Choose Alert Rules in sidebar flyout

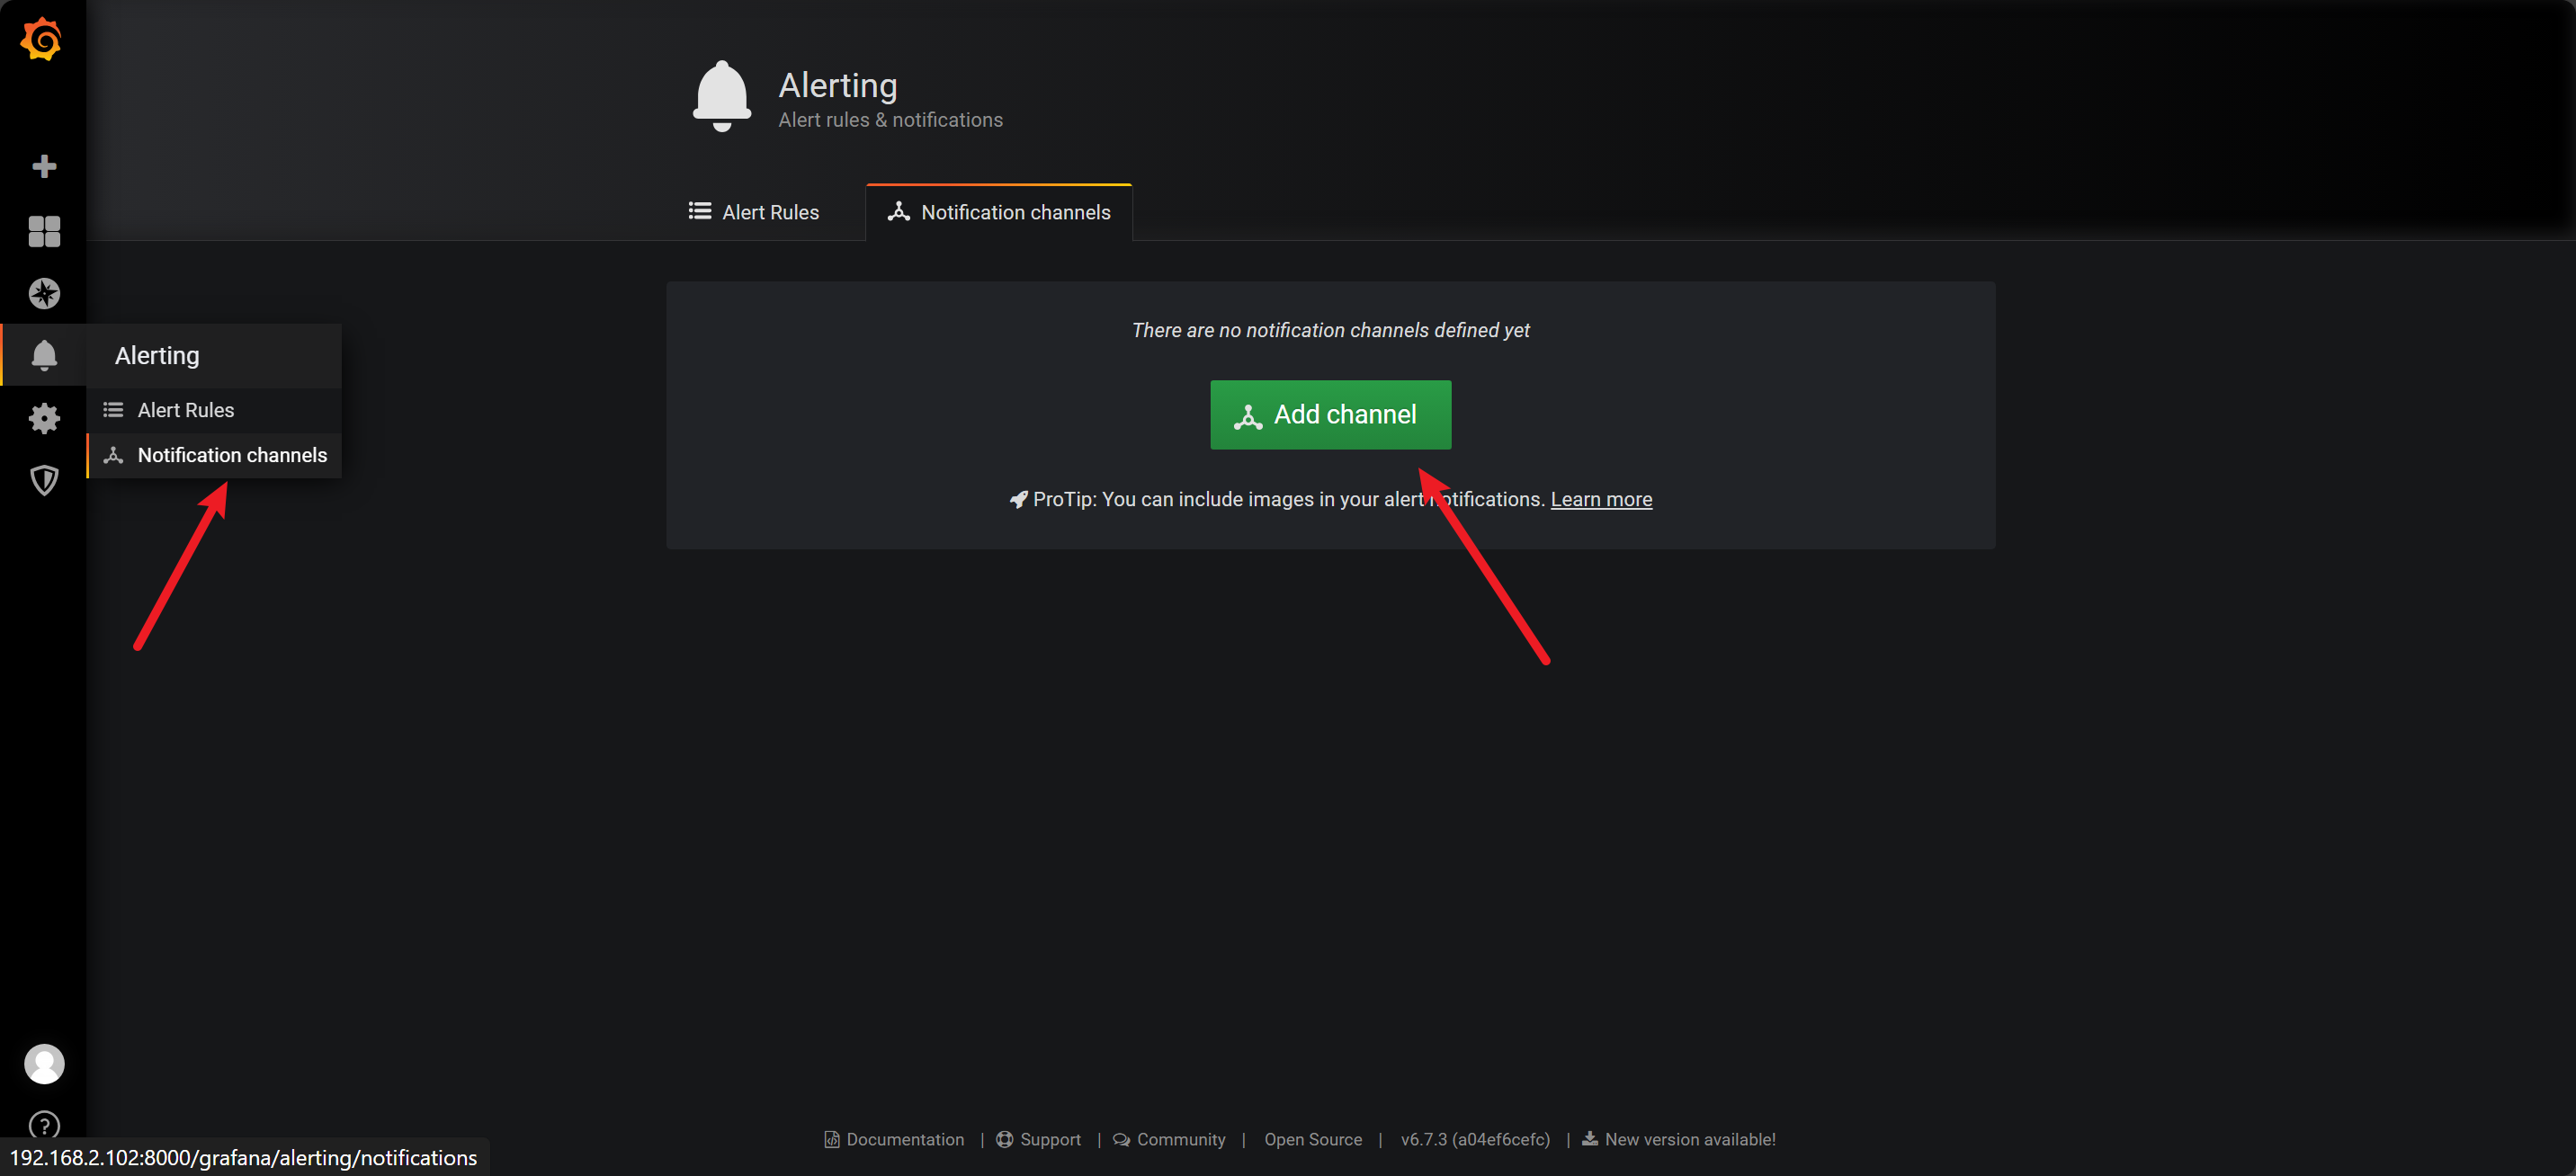click(186, 410)
